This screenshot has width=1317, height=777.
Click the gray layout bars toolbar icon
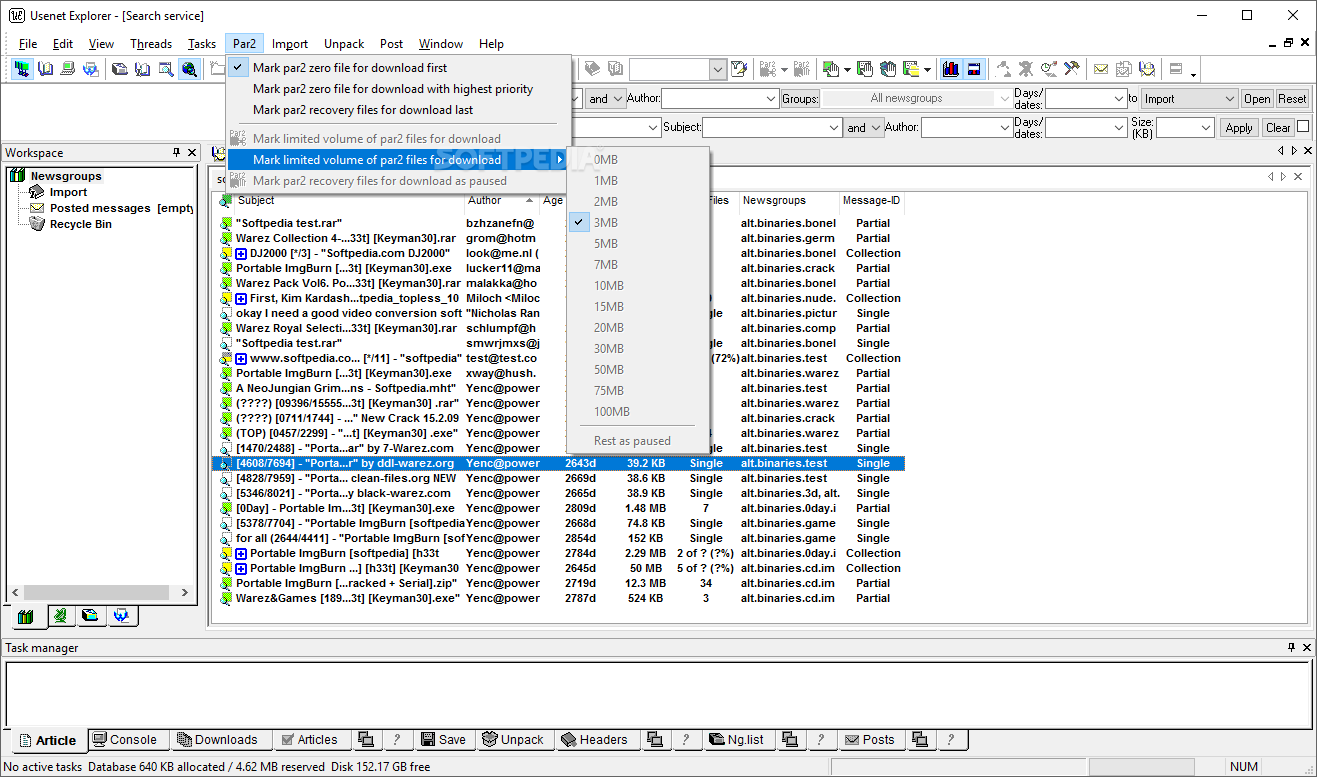[1176, 69]
